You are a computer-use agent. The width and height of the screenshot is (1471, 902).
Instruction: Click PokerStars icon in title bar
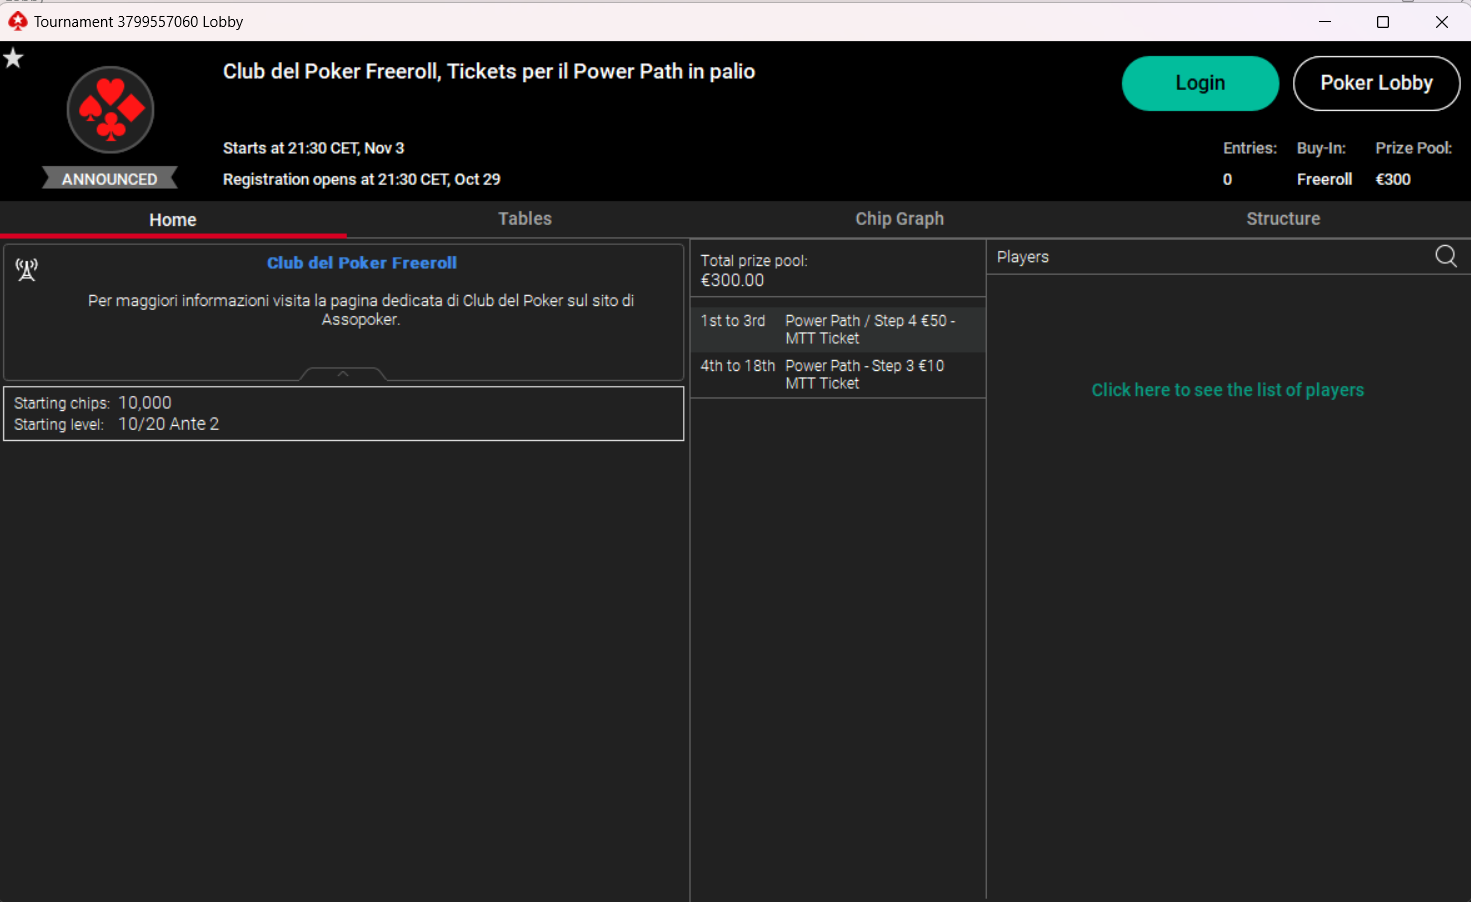click(17, 21)
